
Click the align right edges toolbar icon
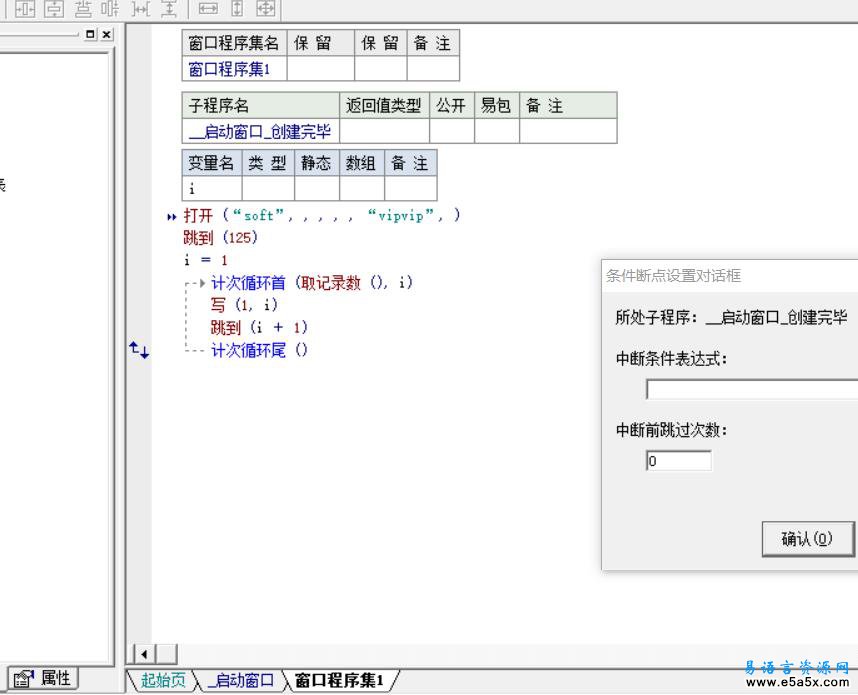[111, 8]
